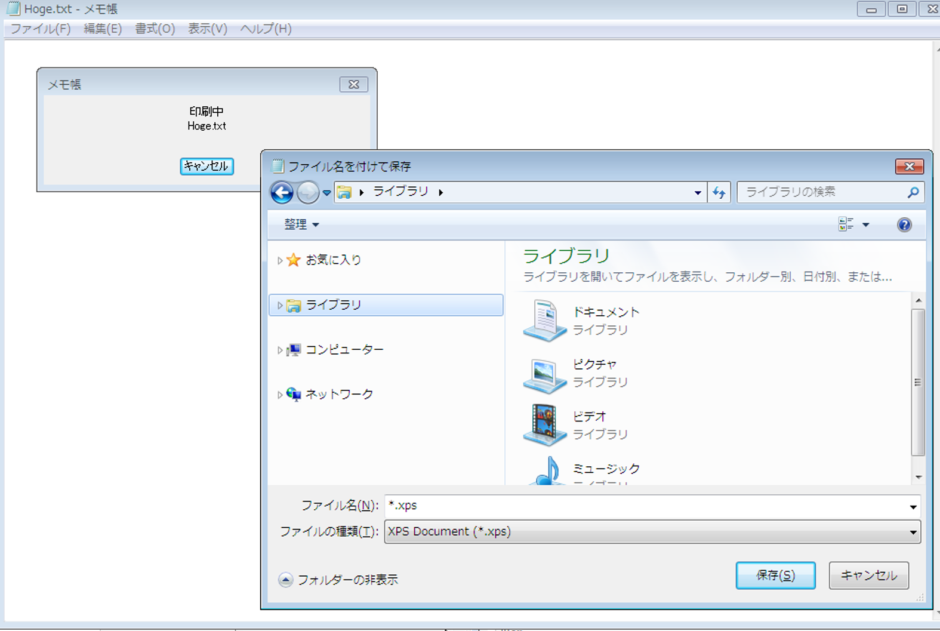Viewport: 940px width, 631px height.
Task: Close the ファイル名を付けて保存 dialog
Action: pyautogui.click(x=909, y=167)
